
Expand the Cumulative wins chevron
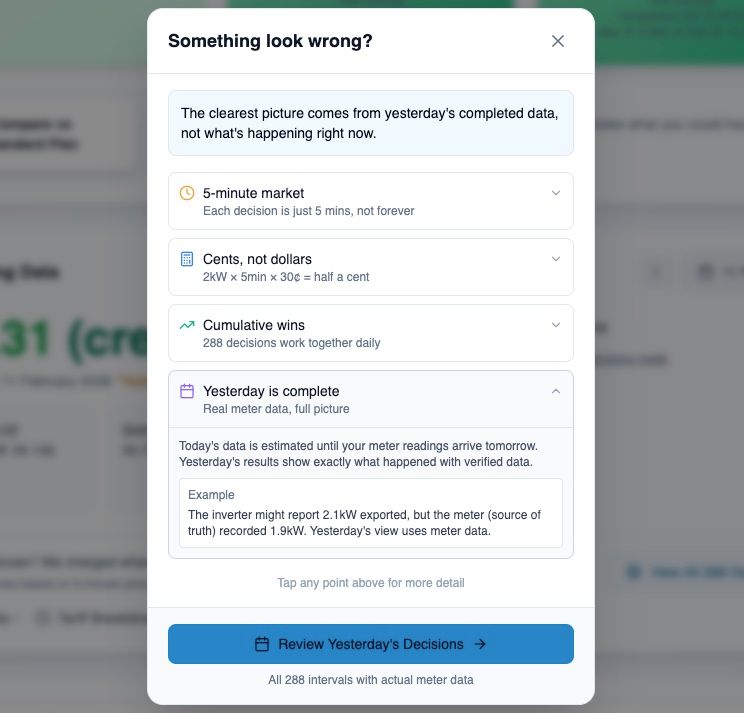coord(556,325)
